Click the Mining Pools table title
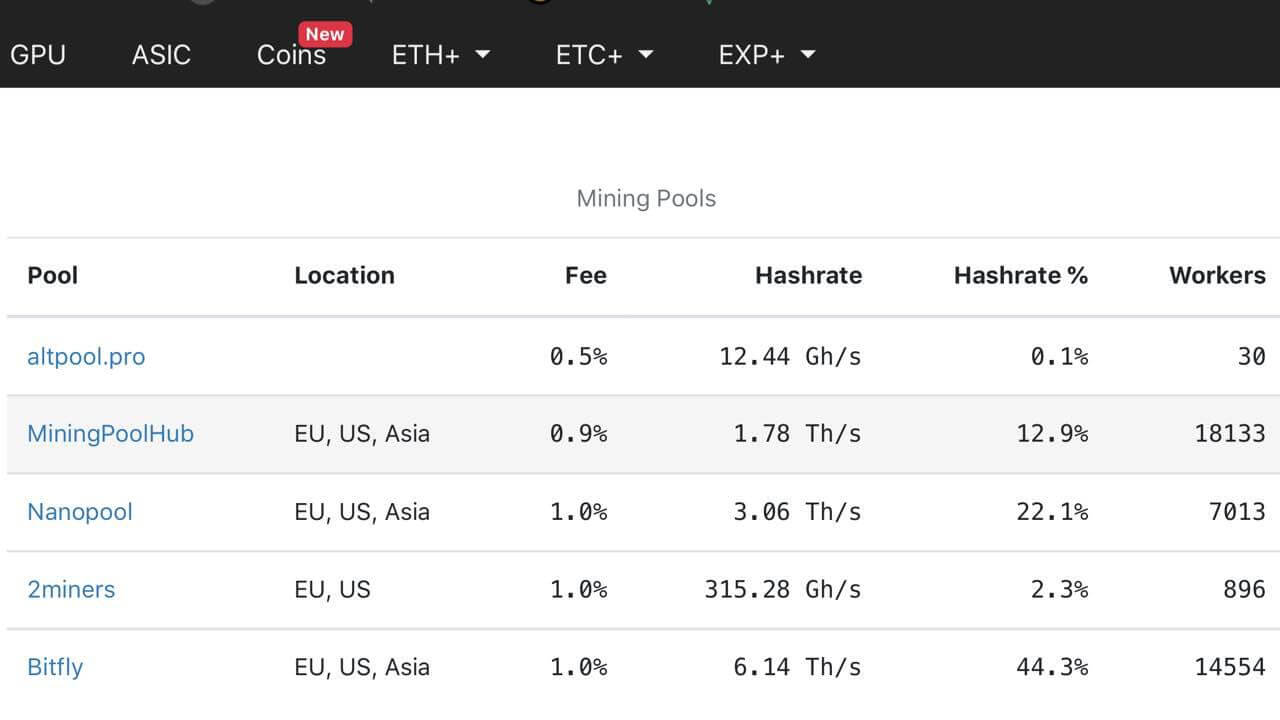The height and width of the screenshot is (720, 1280). [646, 198]
